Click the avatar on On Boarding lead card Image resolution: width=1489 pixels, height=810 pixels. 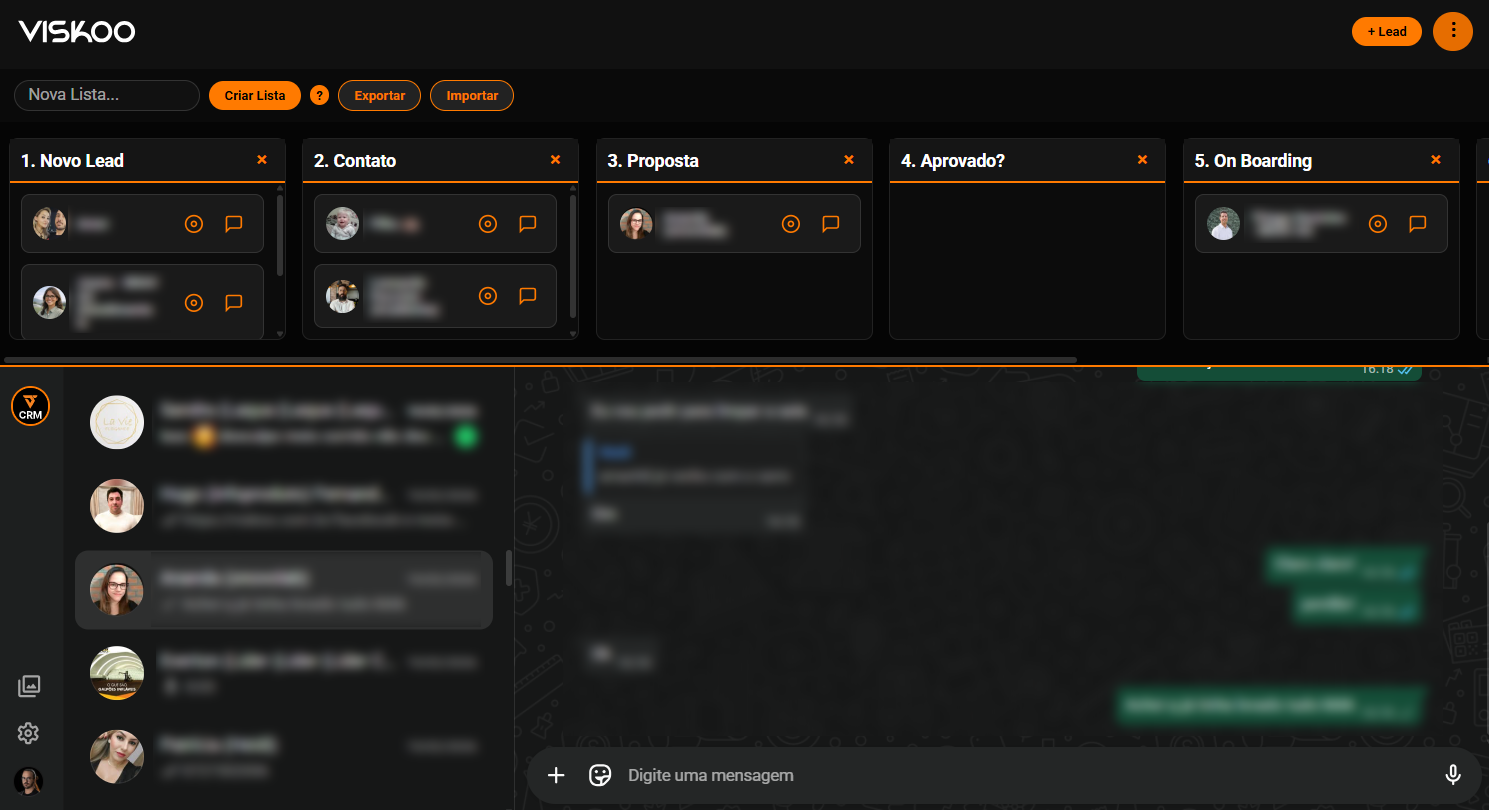coord(1223,224)
